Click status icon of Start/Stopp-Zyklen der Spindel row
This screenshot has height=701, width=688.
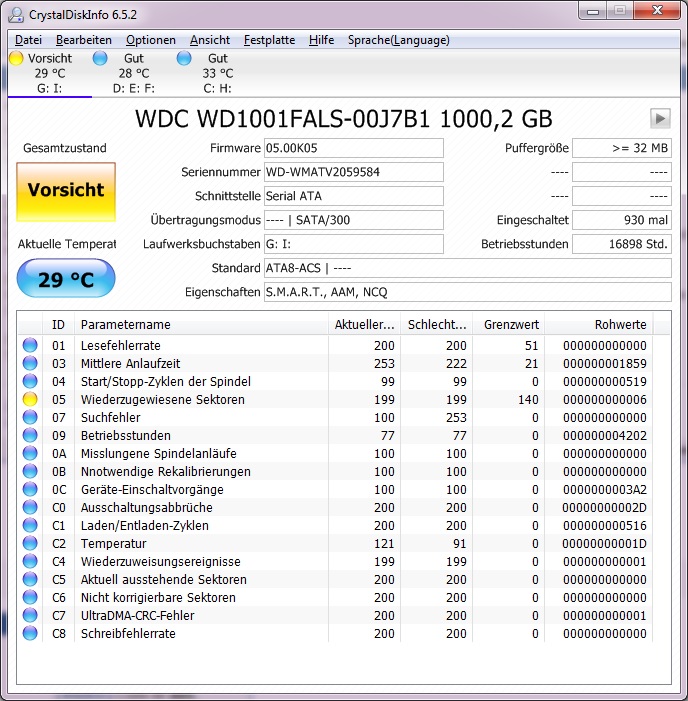(x=30, y=381)
